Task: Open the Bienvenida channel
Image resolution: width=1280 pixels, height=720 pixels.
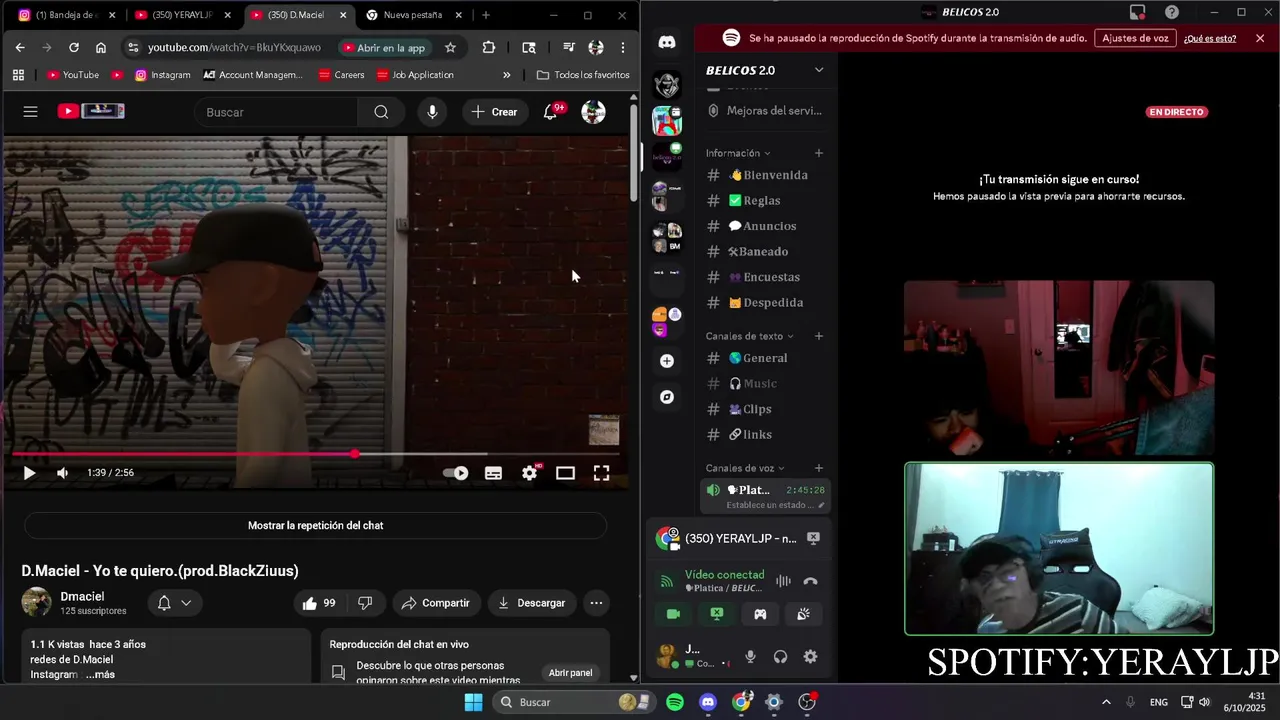Action: click(x=766, y=175)
